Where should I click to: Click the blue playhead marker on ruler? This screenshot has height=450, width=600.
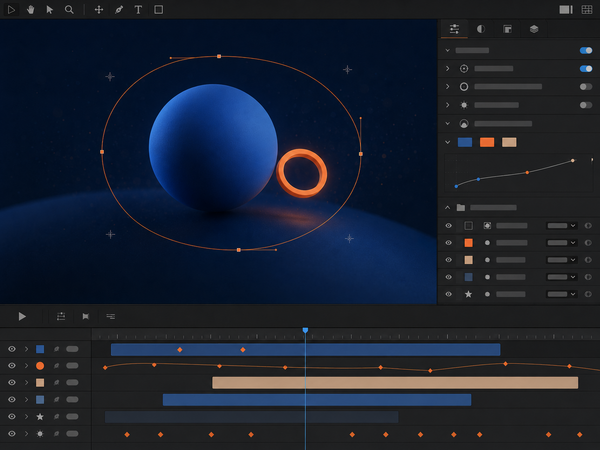coord(305,330)
